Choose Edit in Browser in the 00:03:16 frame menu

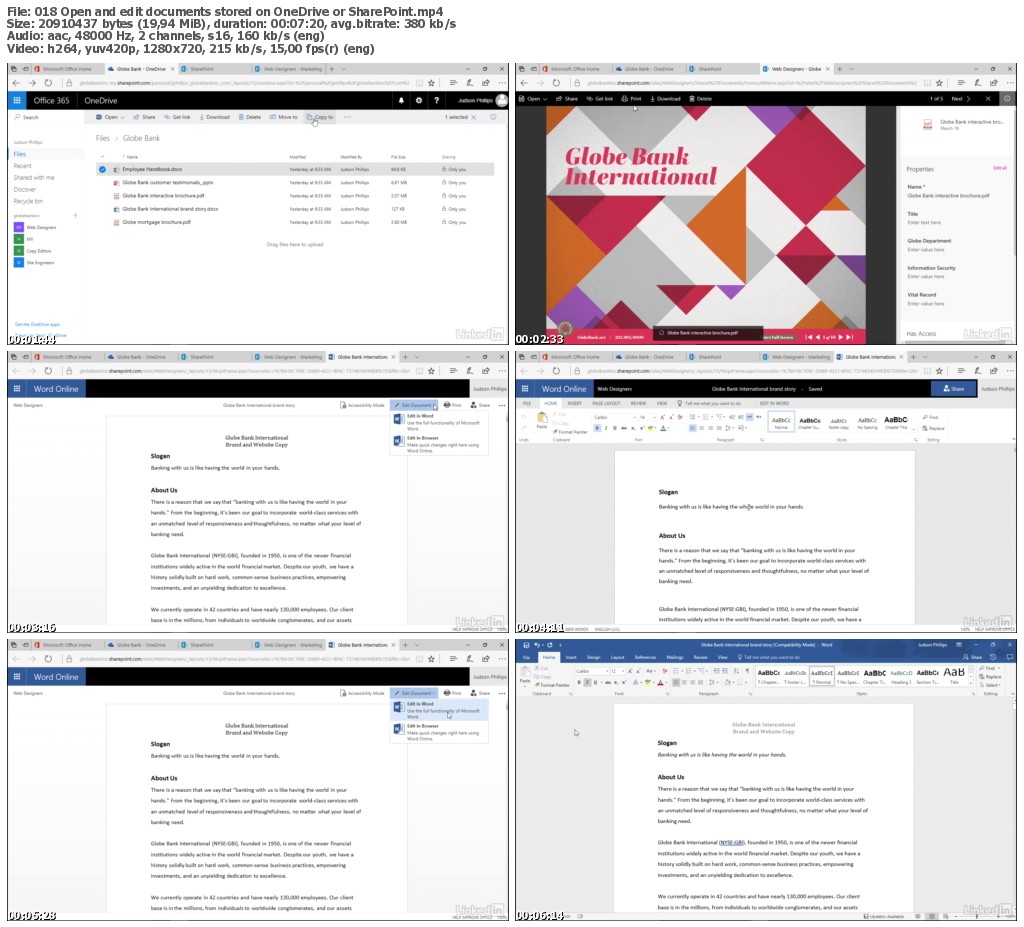438,443
